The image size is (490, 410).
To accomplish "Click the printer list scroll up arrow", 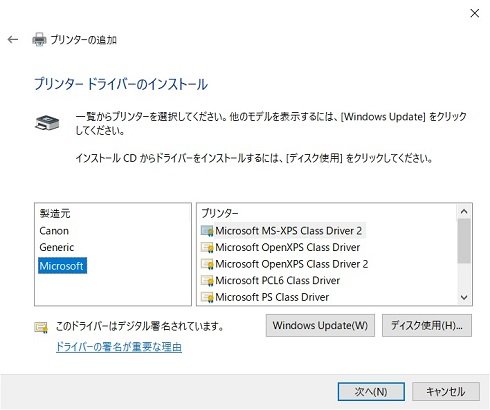I will pyautogui.click(x=464, y=211).
